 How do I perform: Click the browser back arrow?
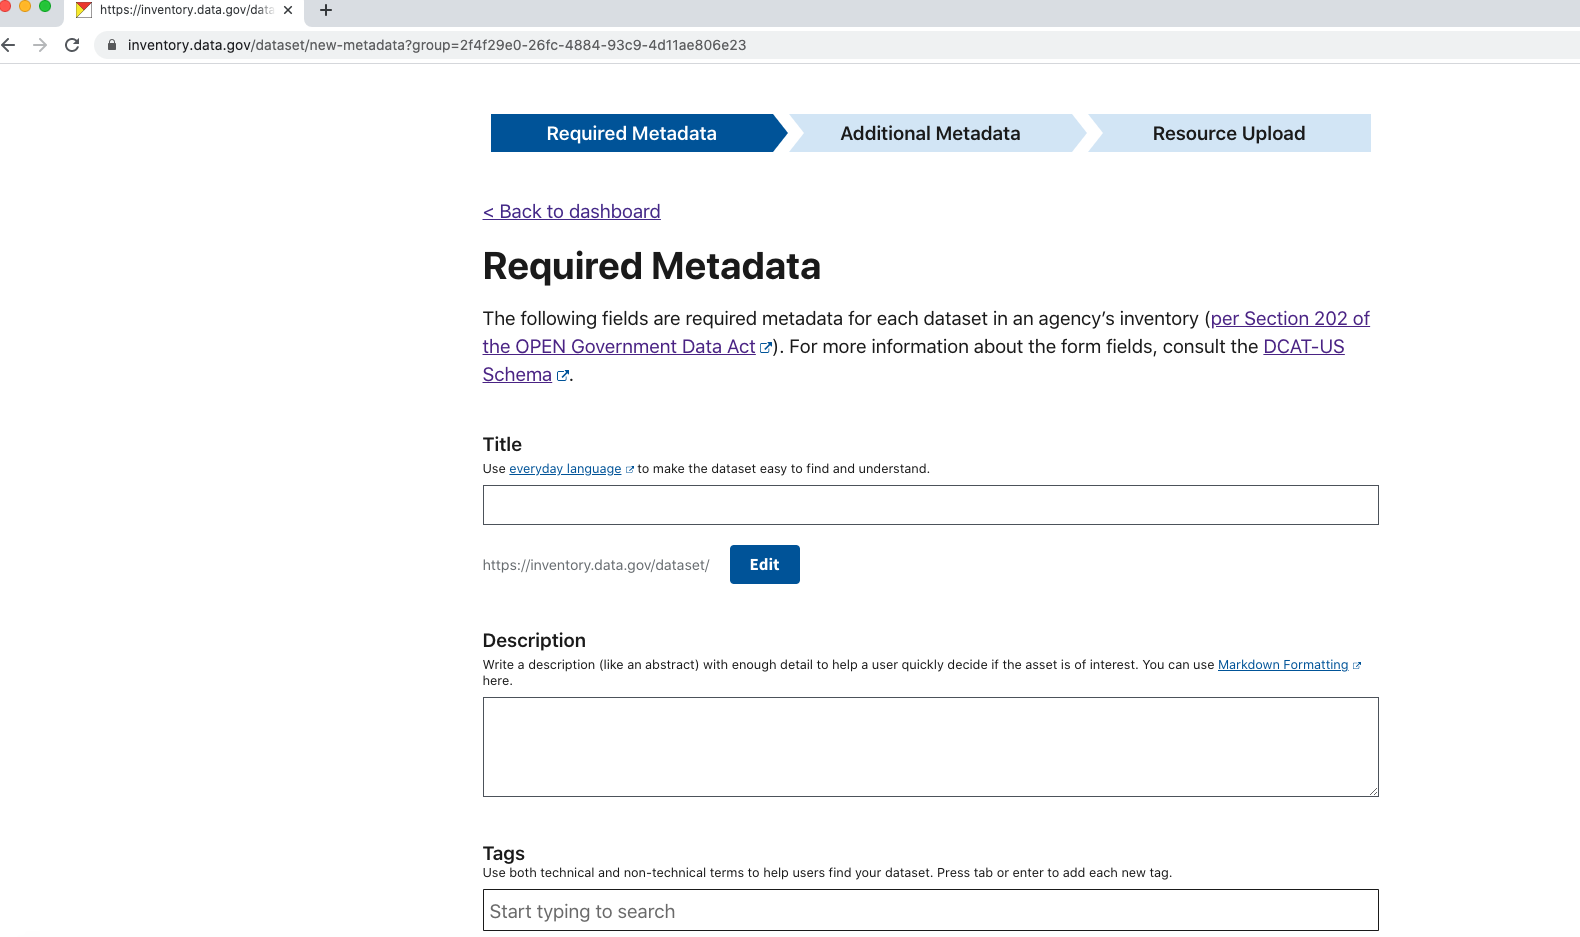8,45
